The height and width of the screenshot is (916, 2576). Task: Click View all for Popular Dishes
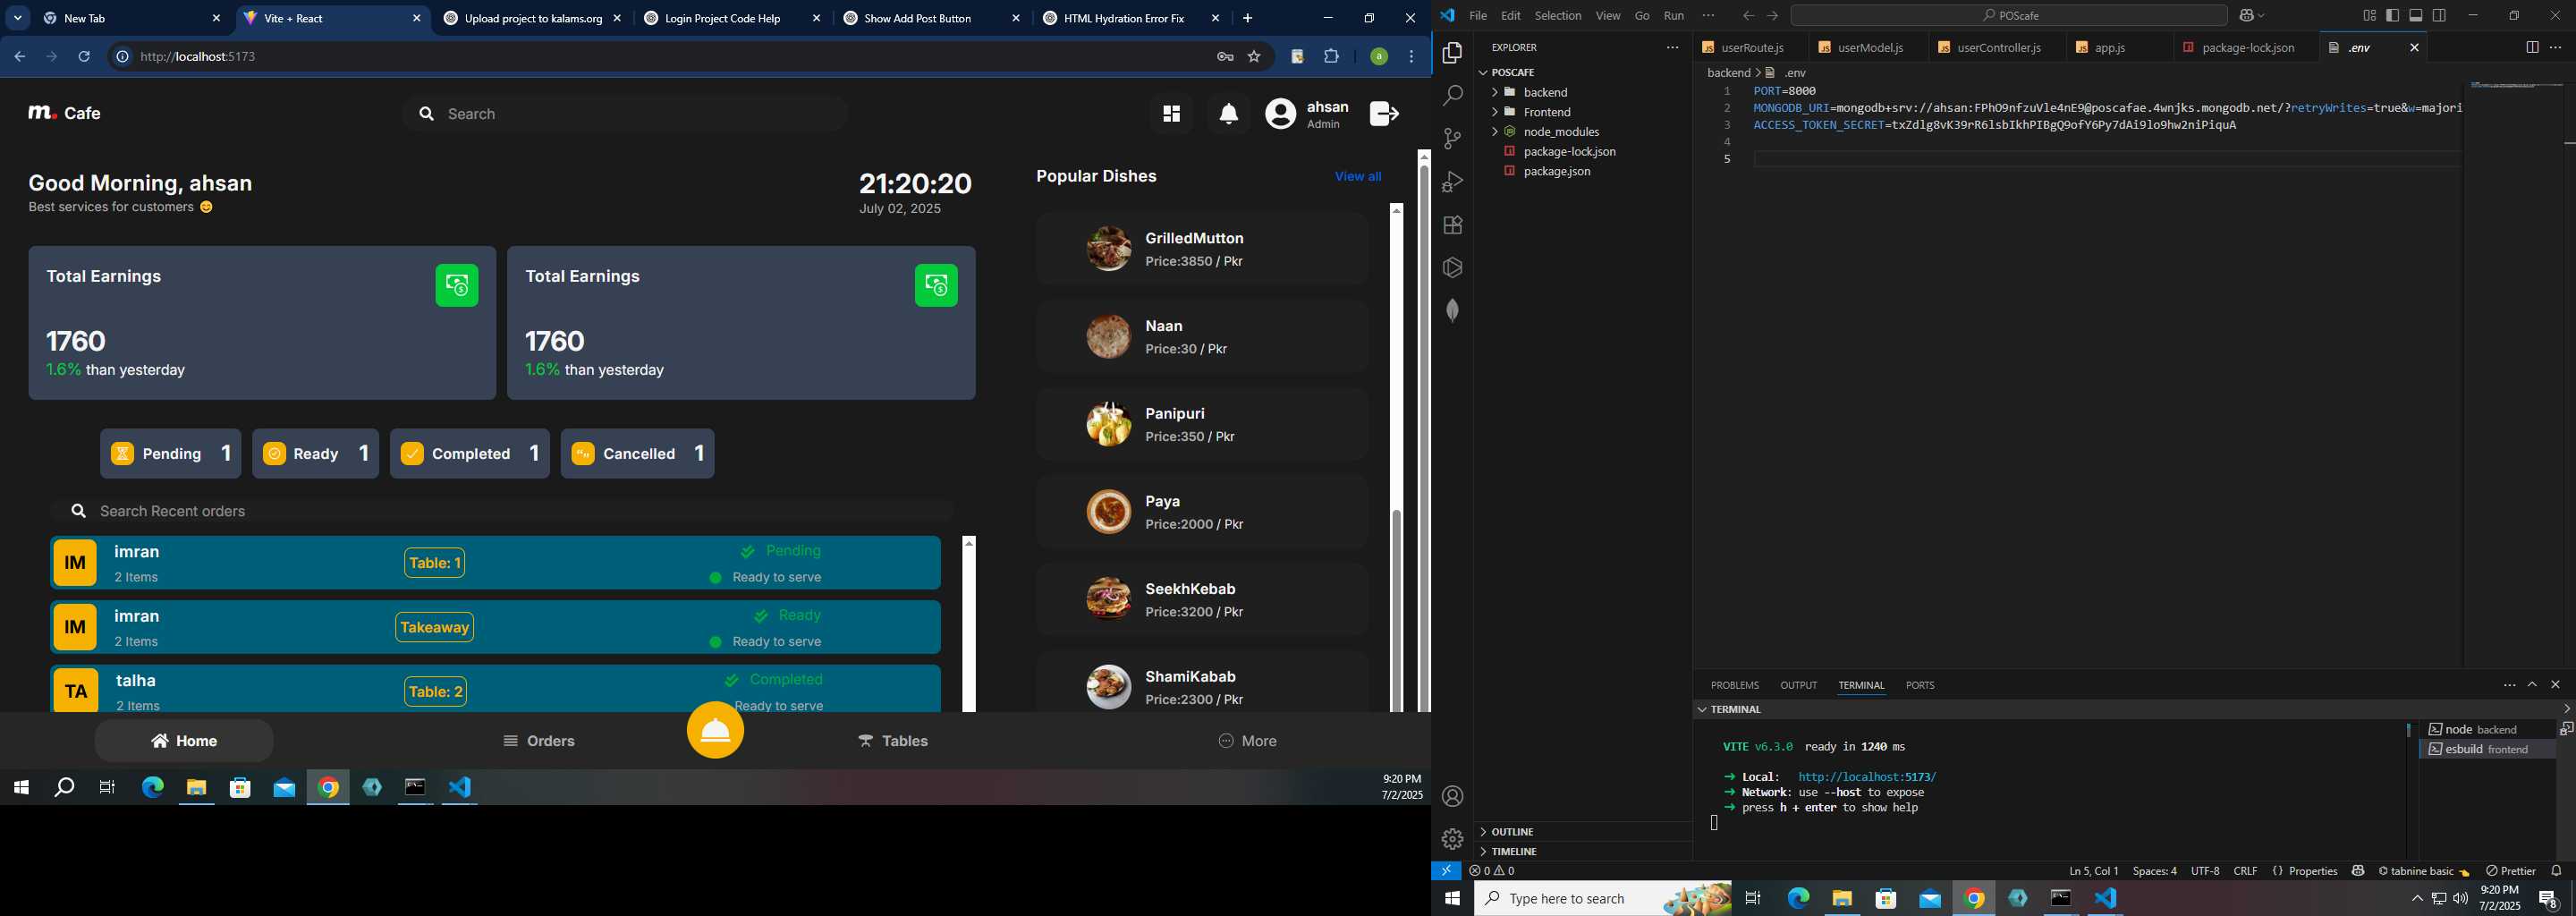click(x=1357, y=176)
